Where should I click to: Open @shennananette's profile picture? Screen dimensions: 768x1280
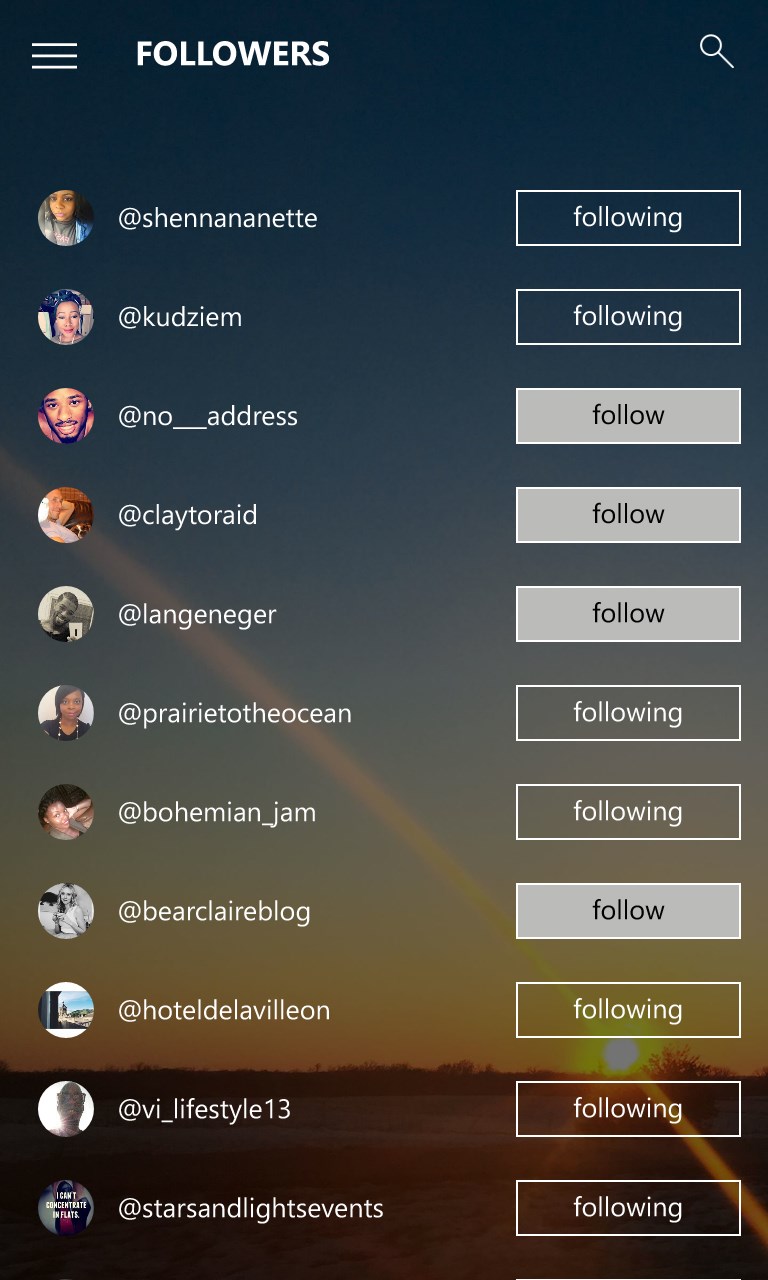[x=66, y=218]
